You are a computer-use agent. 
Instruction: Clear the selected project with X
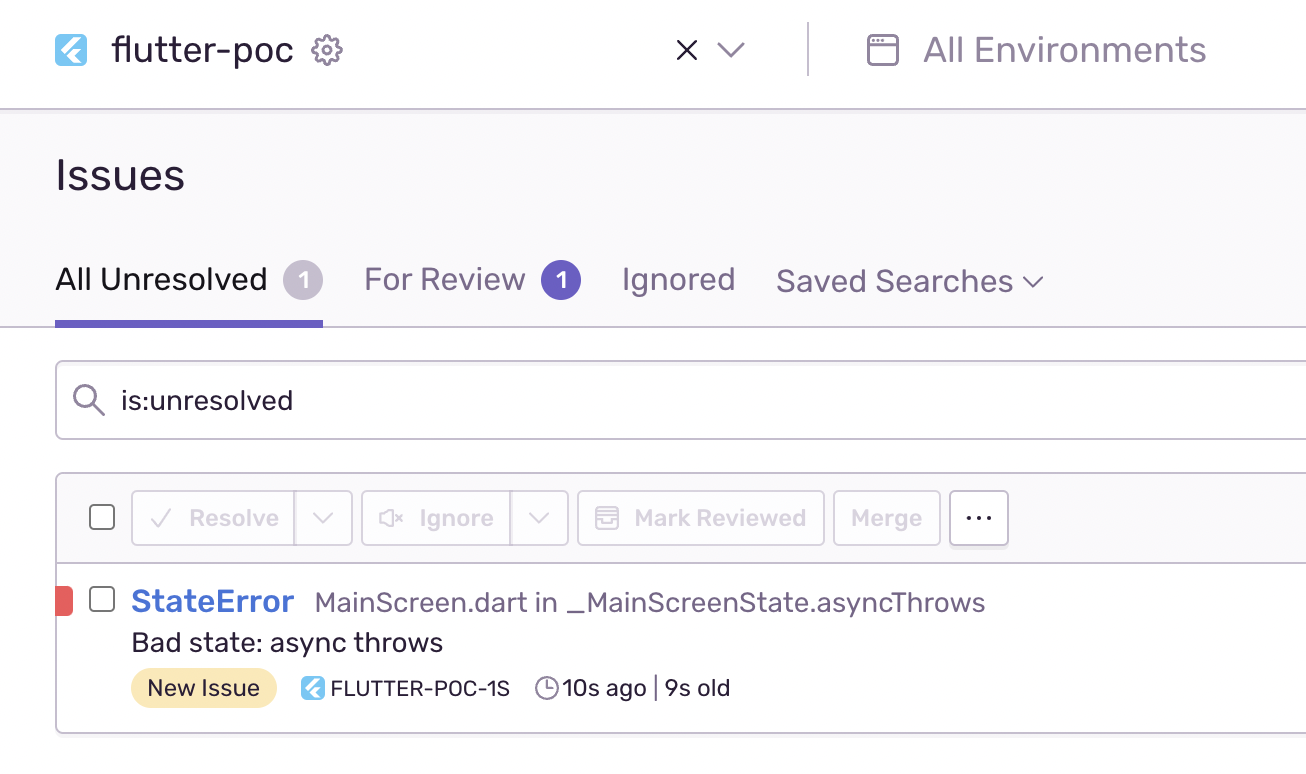pos(686,50)
